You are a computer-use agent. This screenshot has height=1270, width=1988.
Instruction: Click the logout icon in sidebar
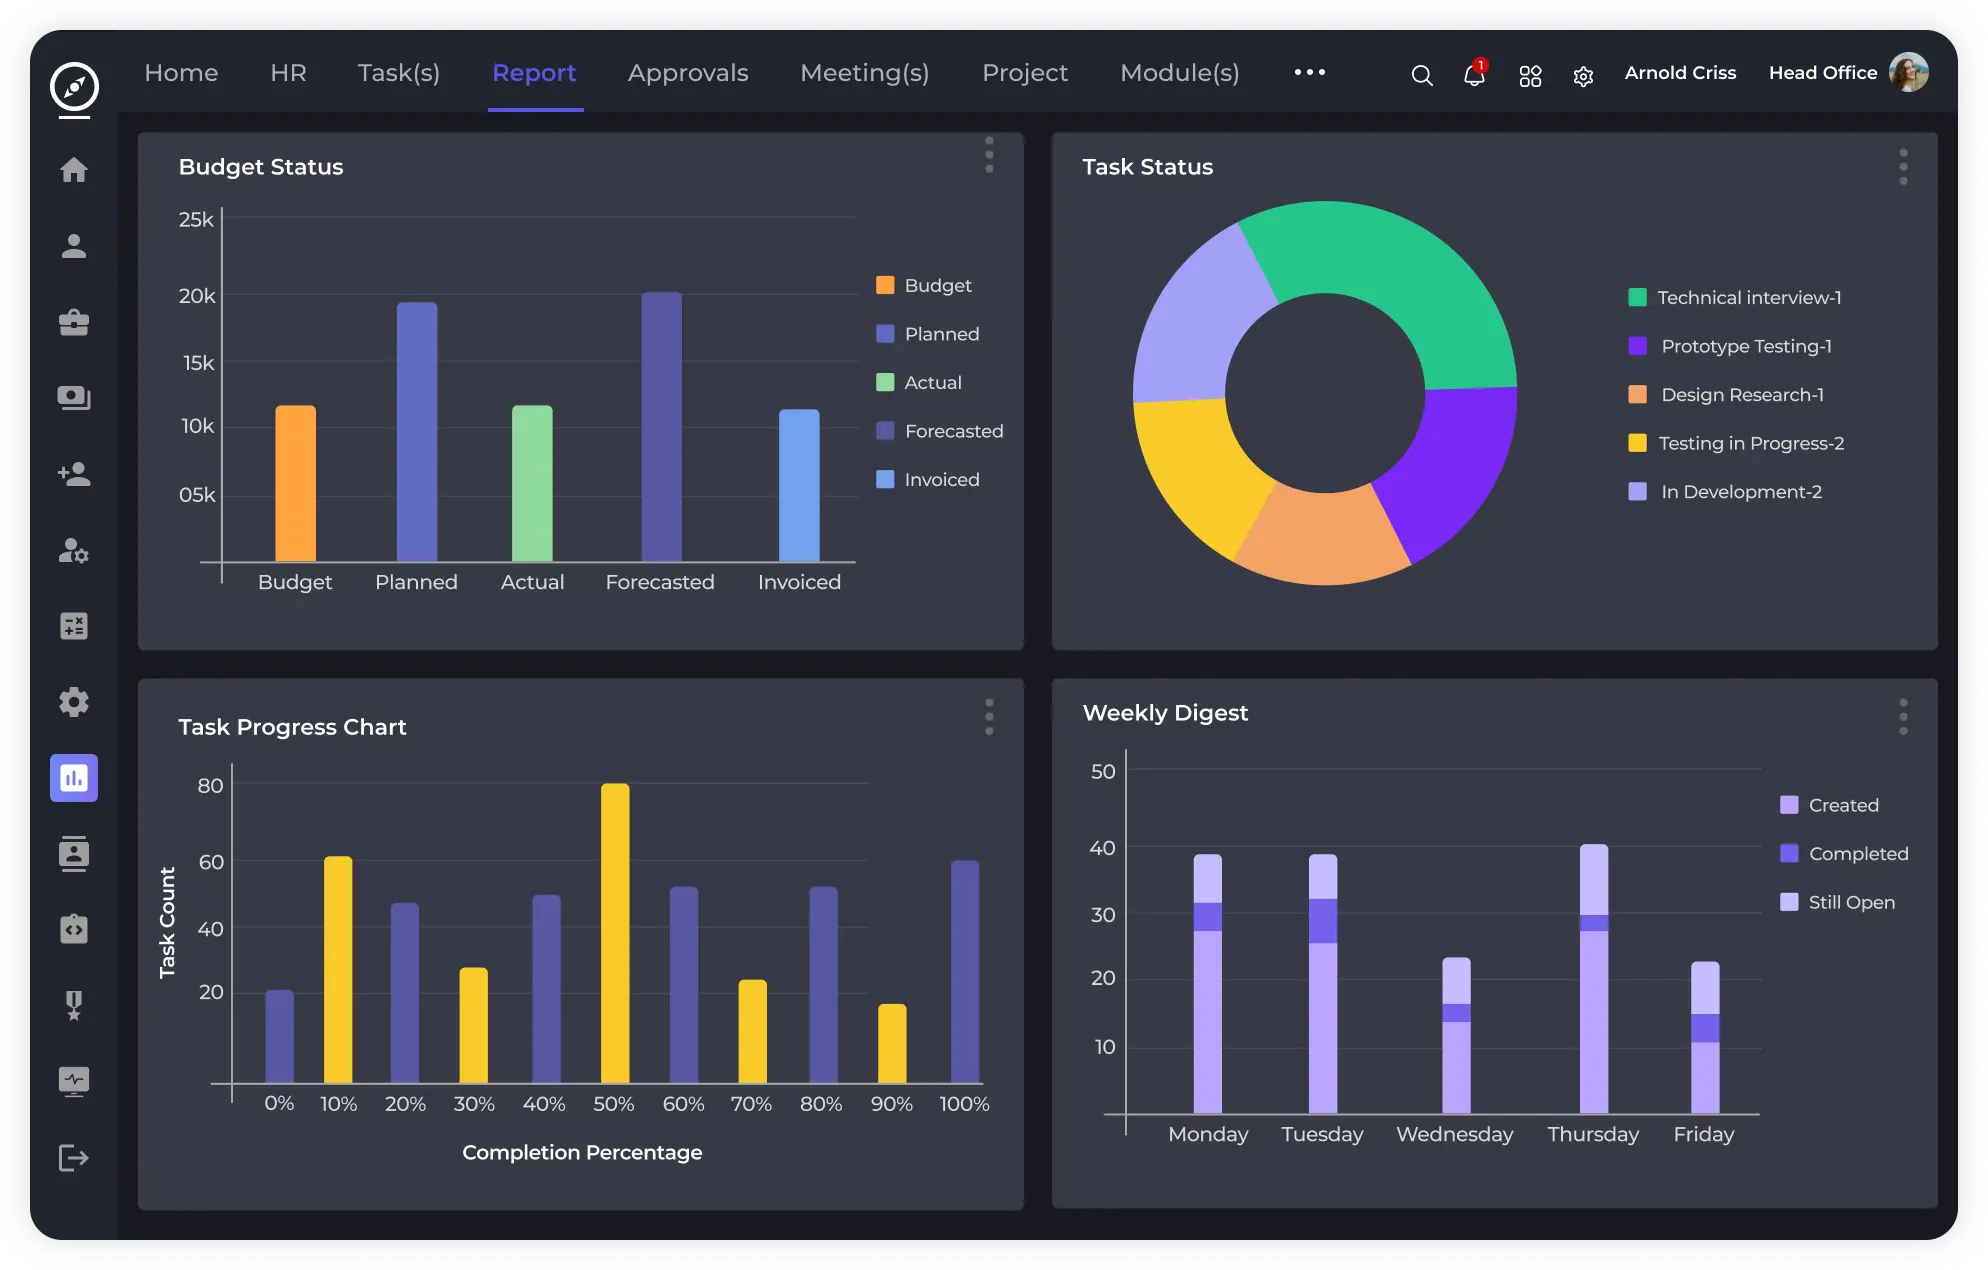click(x=74, y=1158)
